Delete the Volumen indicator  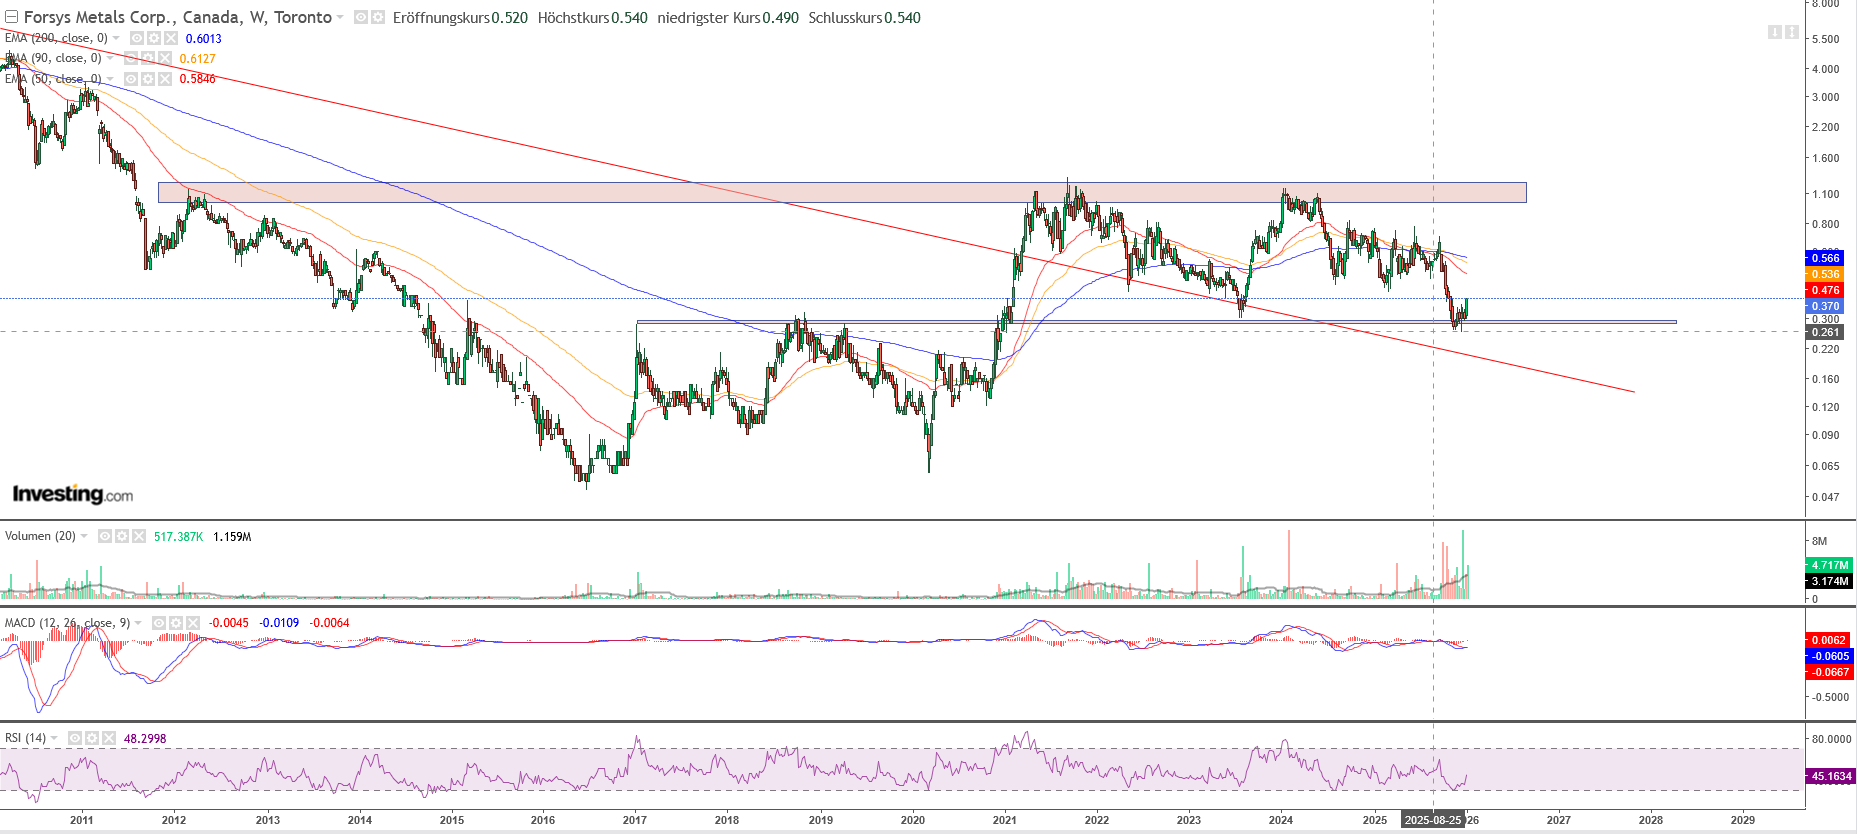point(139,536)
